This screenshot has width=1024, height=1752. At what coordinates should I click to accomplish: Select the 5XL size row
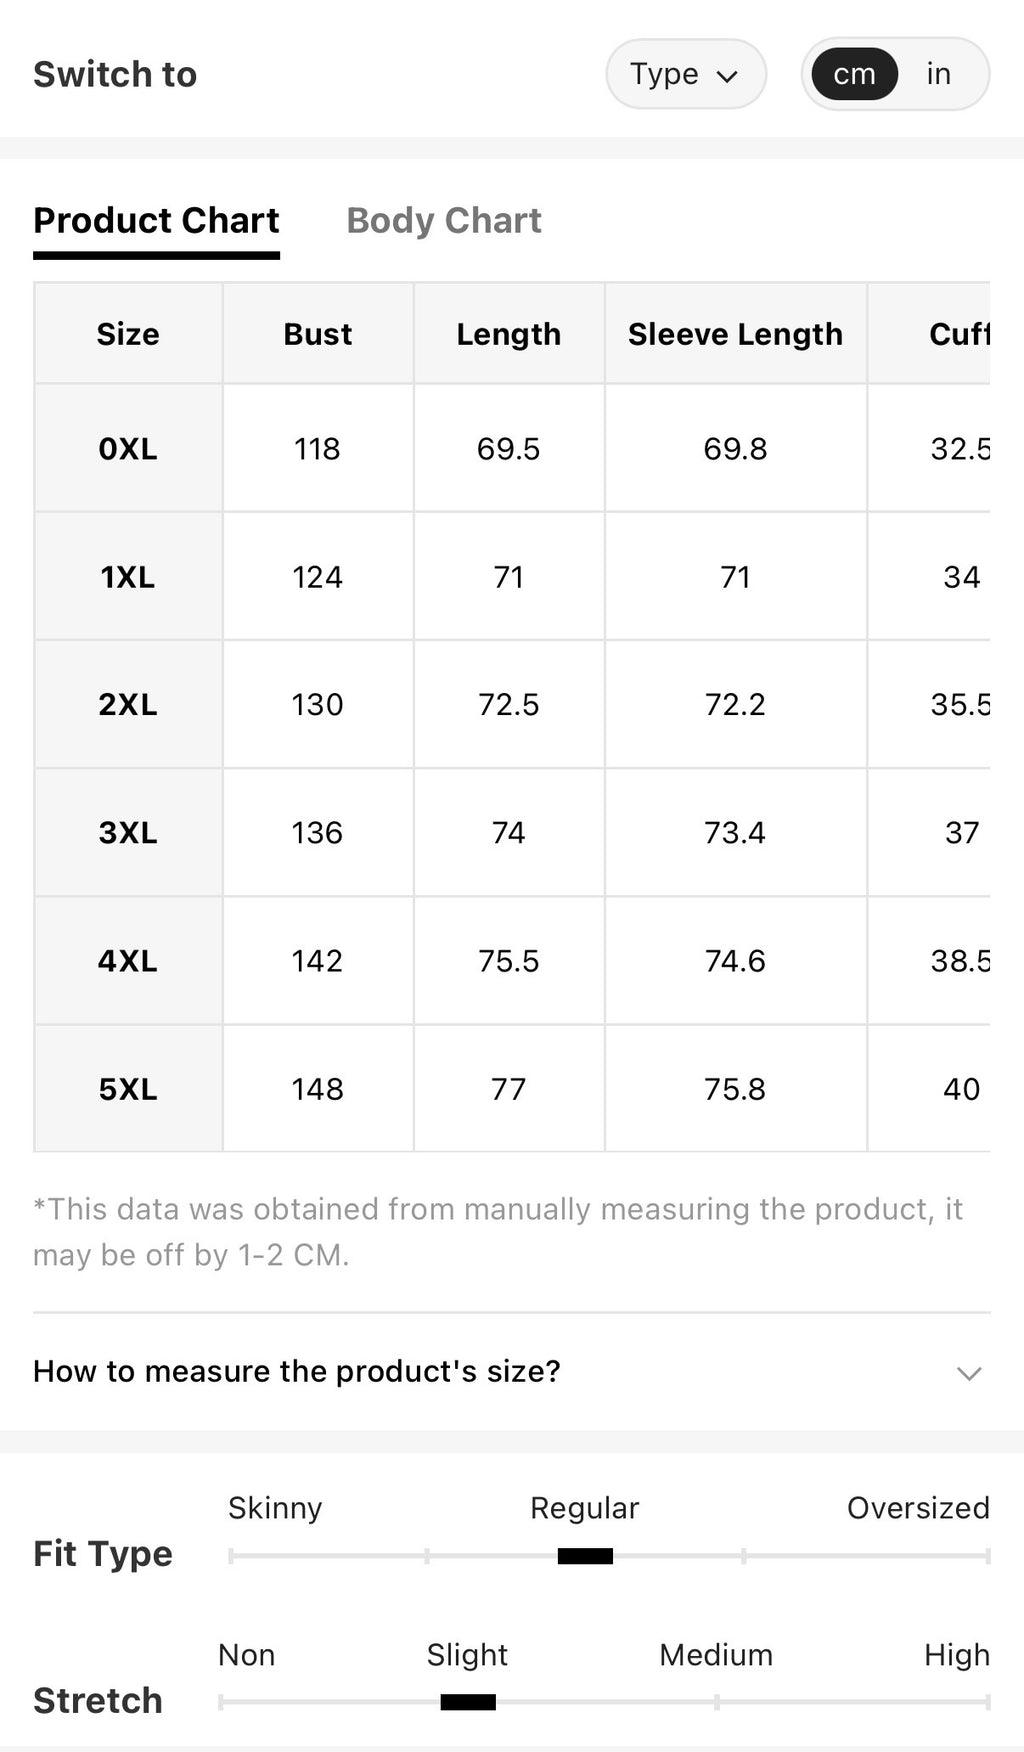512,1088
